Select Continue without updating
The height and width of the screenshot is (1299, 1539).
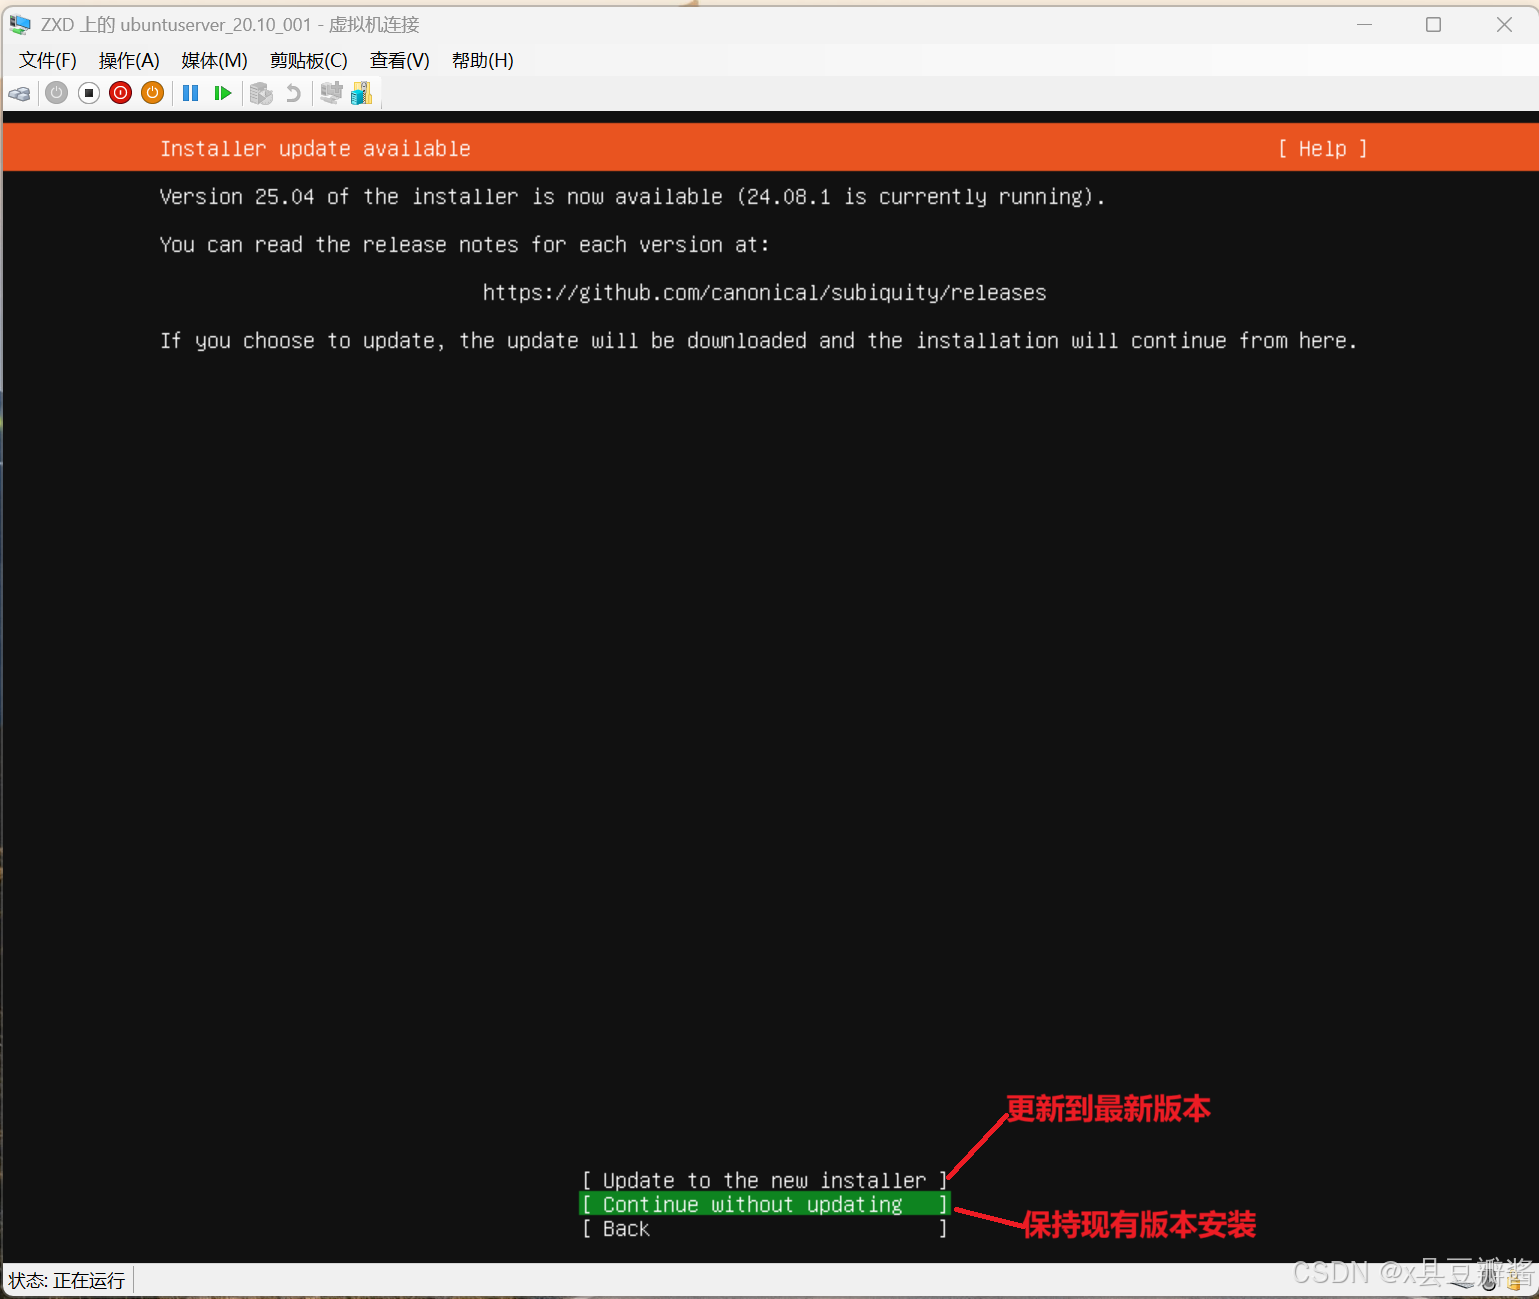(764, 1204)
